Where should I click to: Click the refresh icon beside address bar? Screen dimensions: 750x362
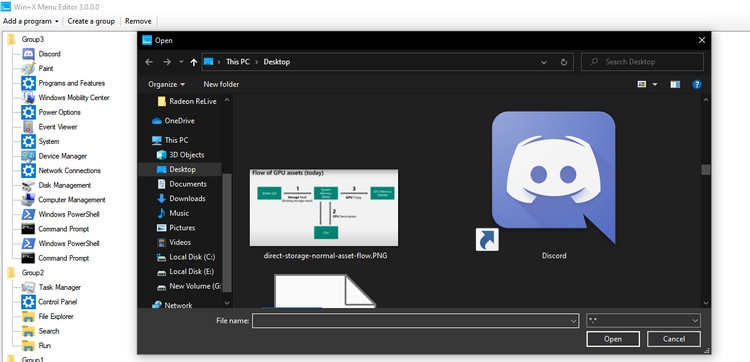563,62
